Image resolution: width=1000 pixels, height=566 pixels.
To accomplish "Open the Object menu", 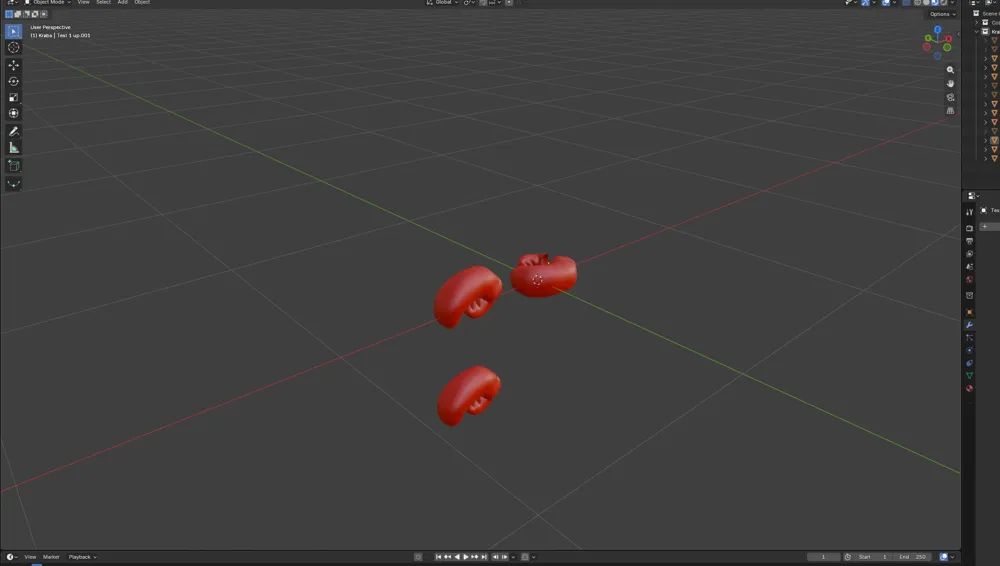I will (142, 3).
